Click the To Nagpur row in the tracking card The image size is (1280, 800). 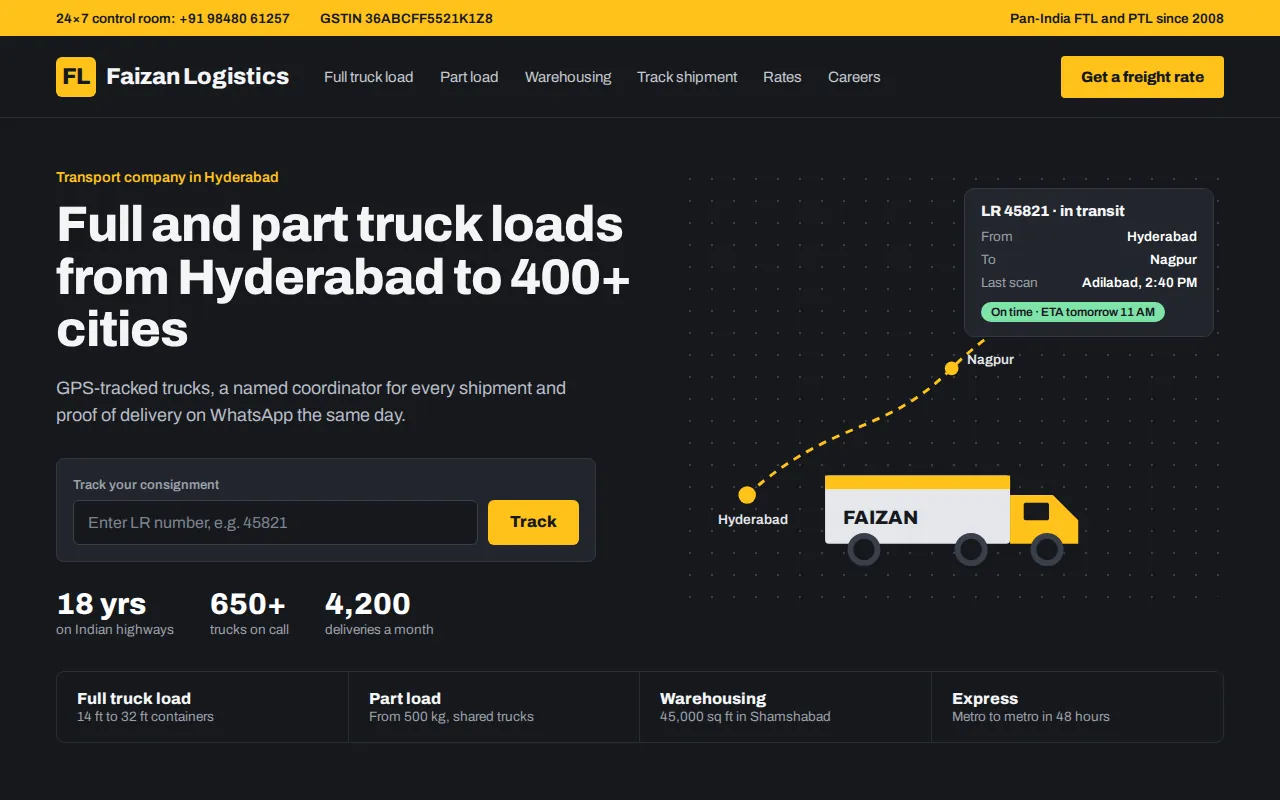point(1089,260)
